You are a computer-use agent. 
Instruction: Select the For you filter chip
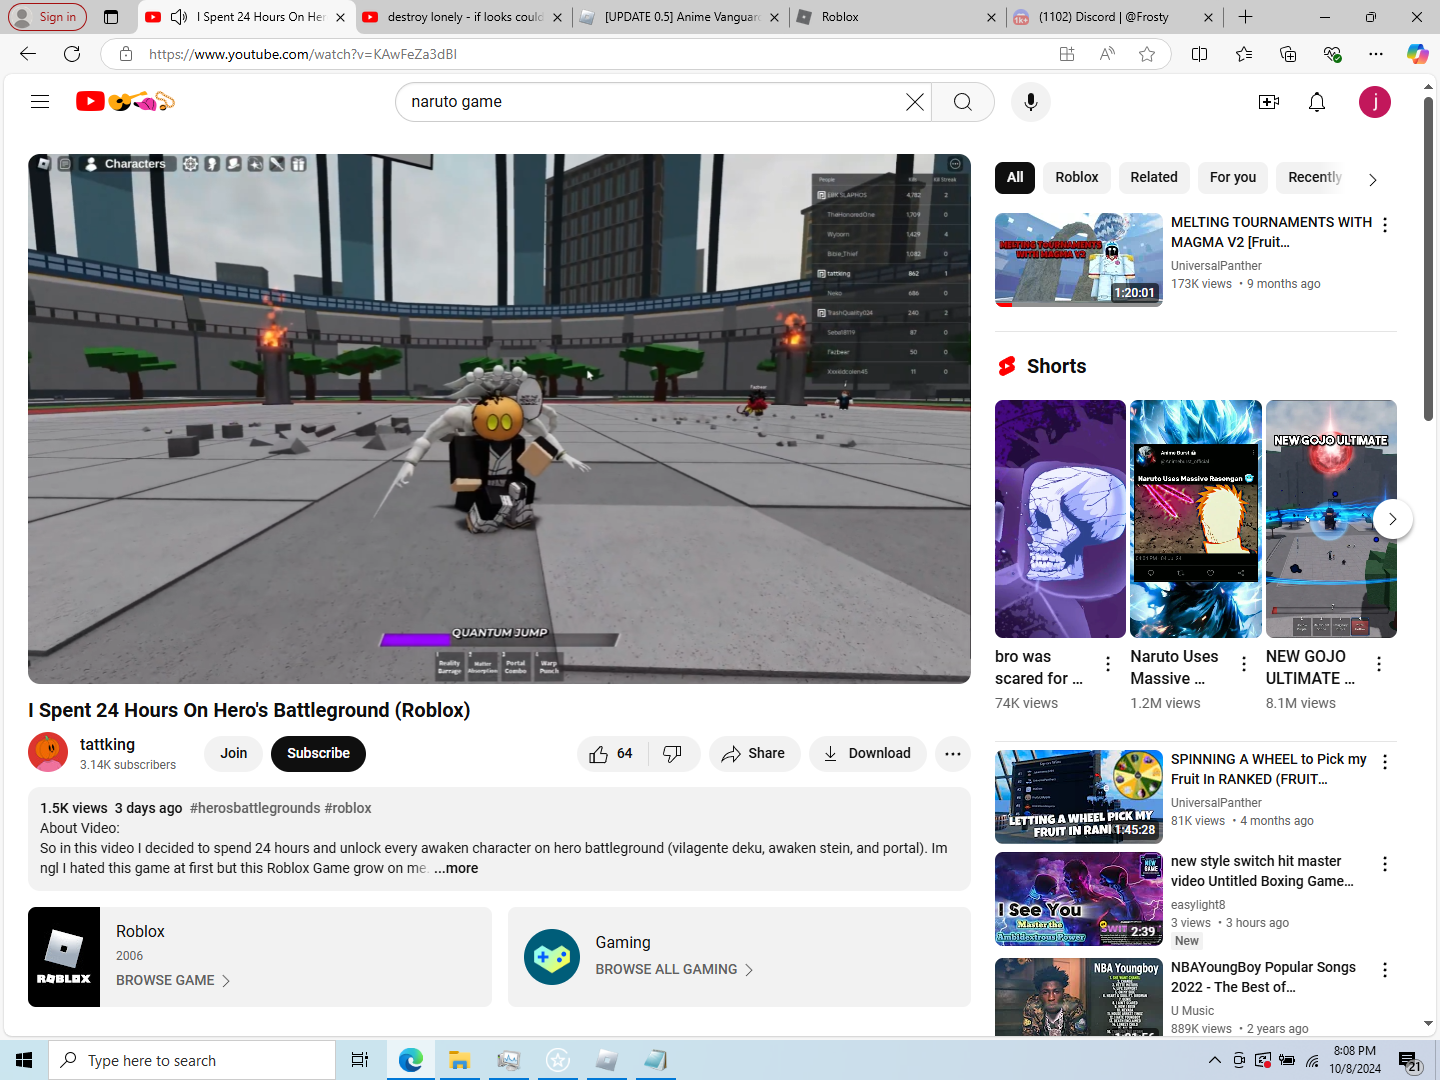(1233, 178)
